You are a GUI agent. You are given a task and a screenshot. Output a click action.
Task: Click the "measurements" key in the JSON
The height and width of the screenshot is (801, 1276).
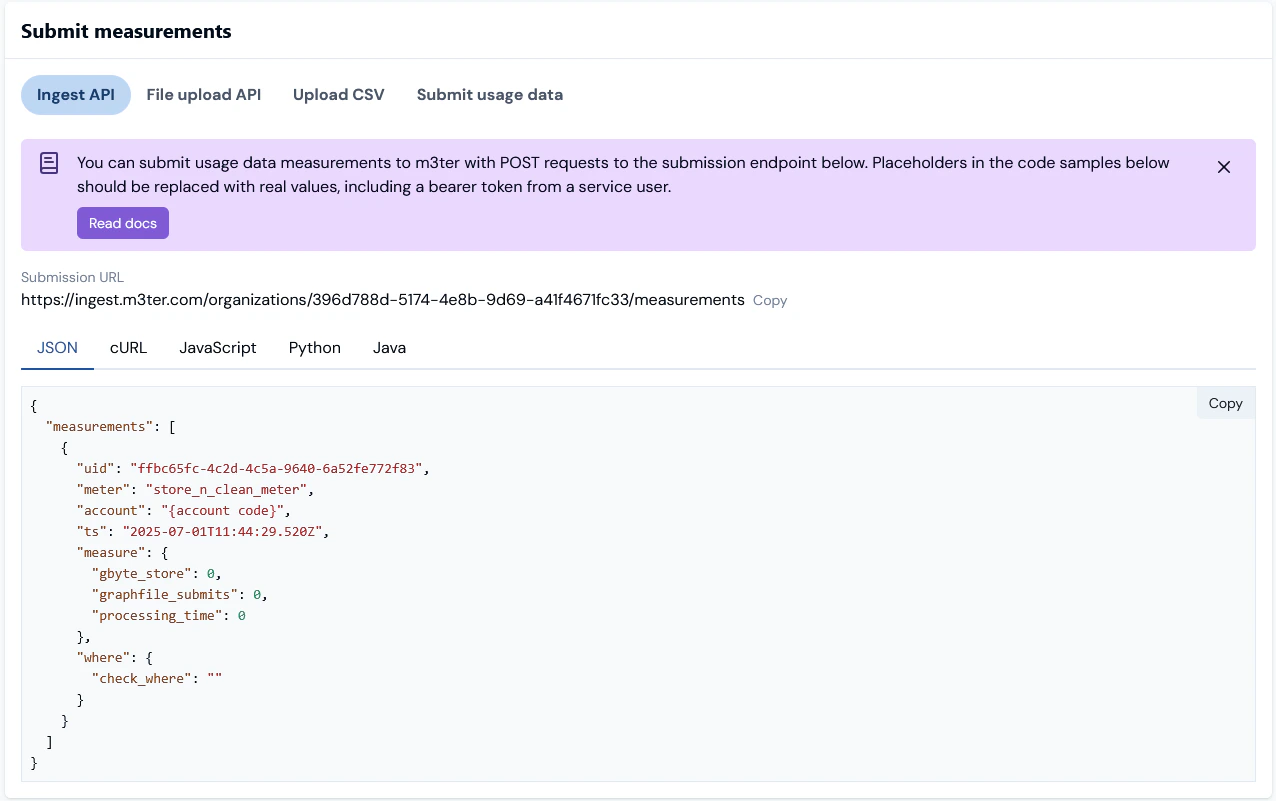[99, 426]
